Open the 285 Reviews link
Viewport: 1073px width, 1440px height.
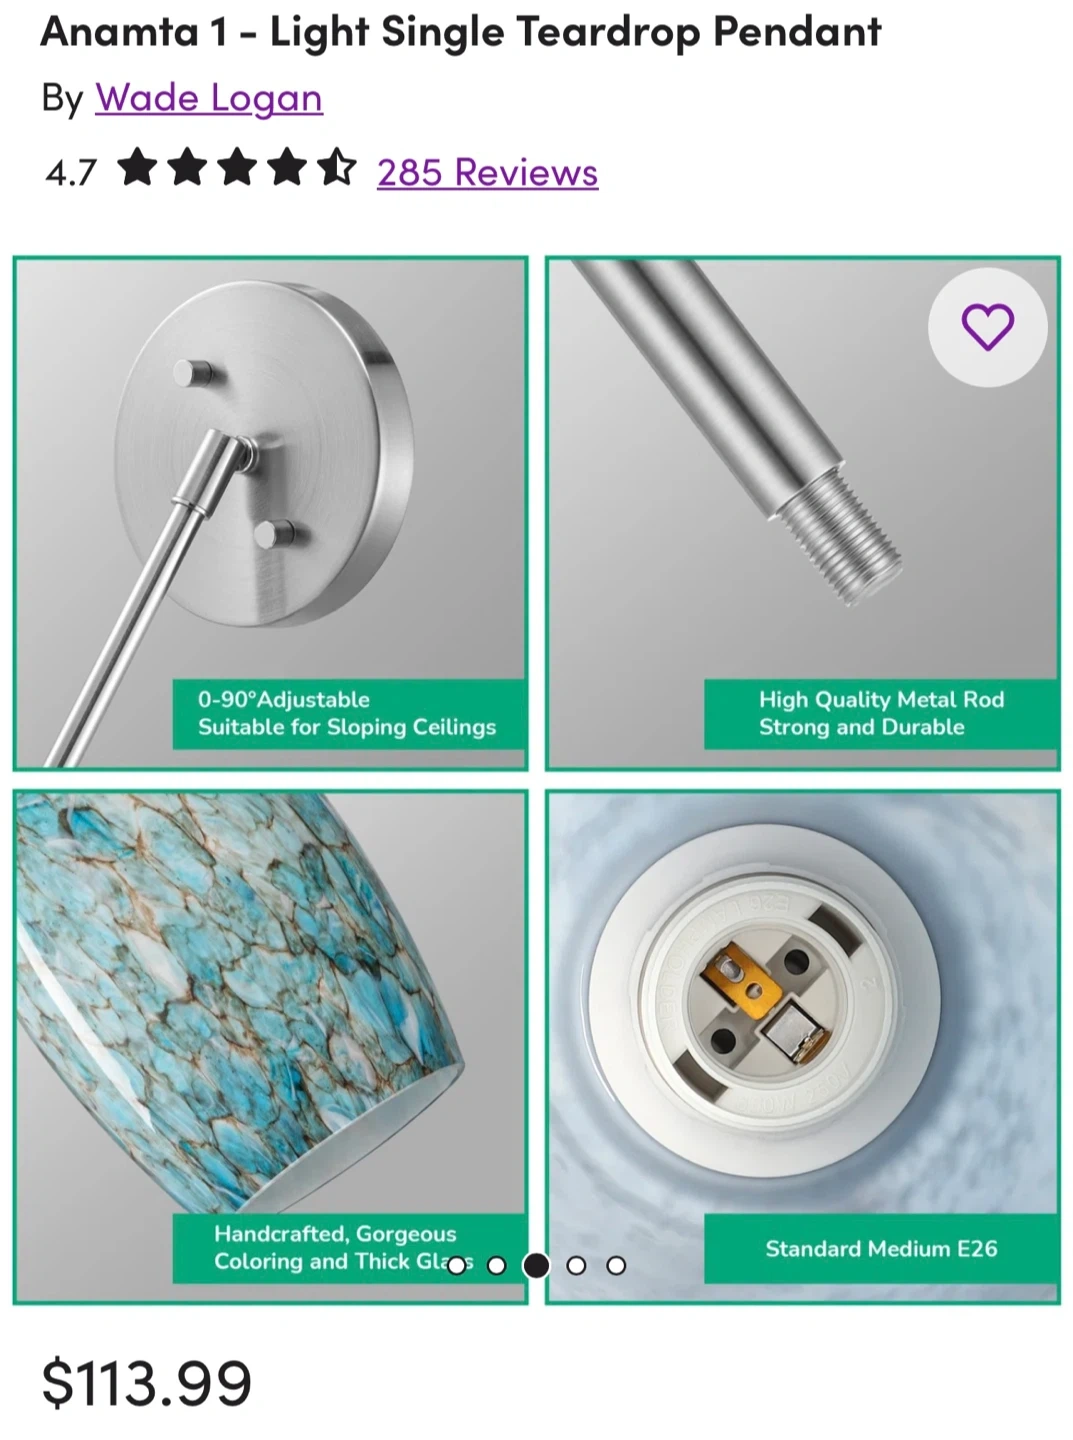[x=487, y=172]
